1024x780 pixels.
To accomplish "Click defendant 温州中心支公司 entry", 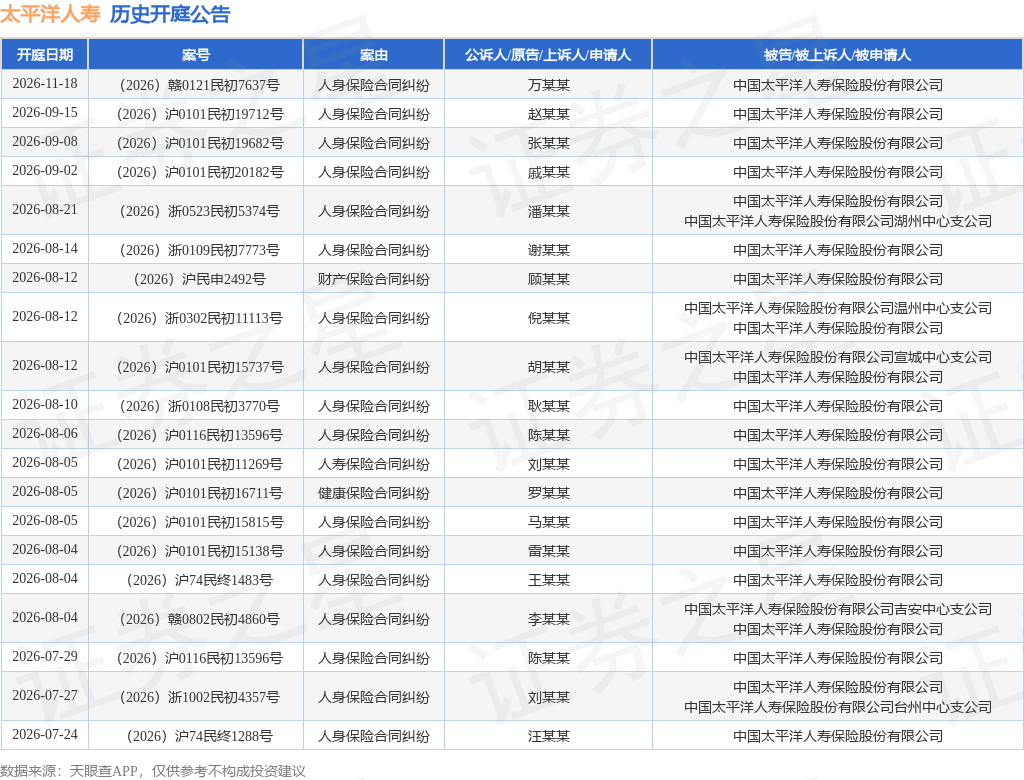I will coord(838,308).
